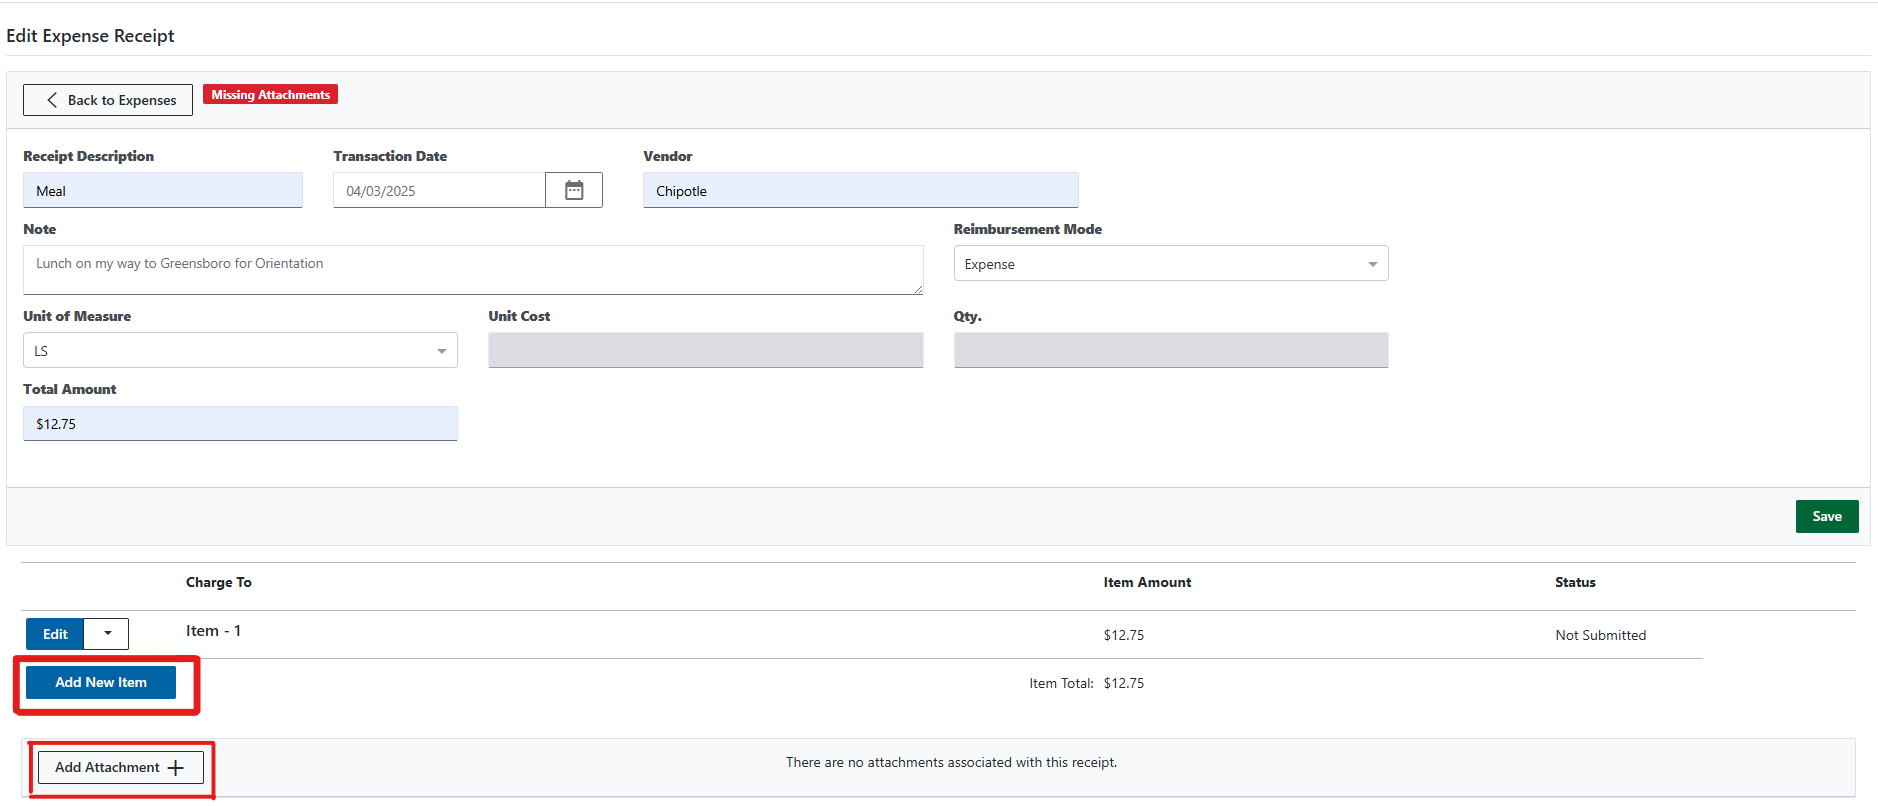The width and height of the screenshot is (1878, 806).
Task: Grab the Note box resize handle
Action: [918, 289]
